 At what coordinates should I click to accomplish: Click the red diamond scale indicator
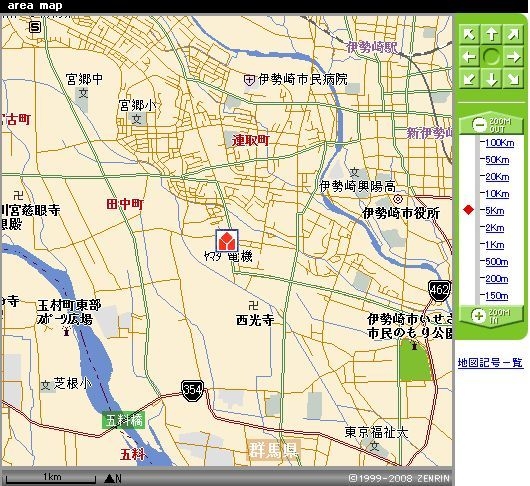pyautogui.click(x=468, y=210)
